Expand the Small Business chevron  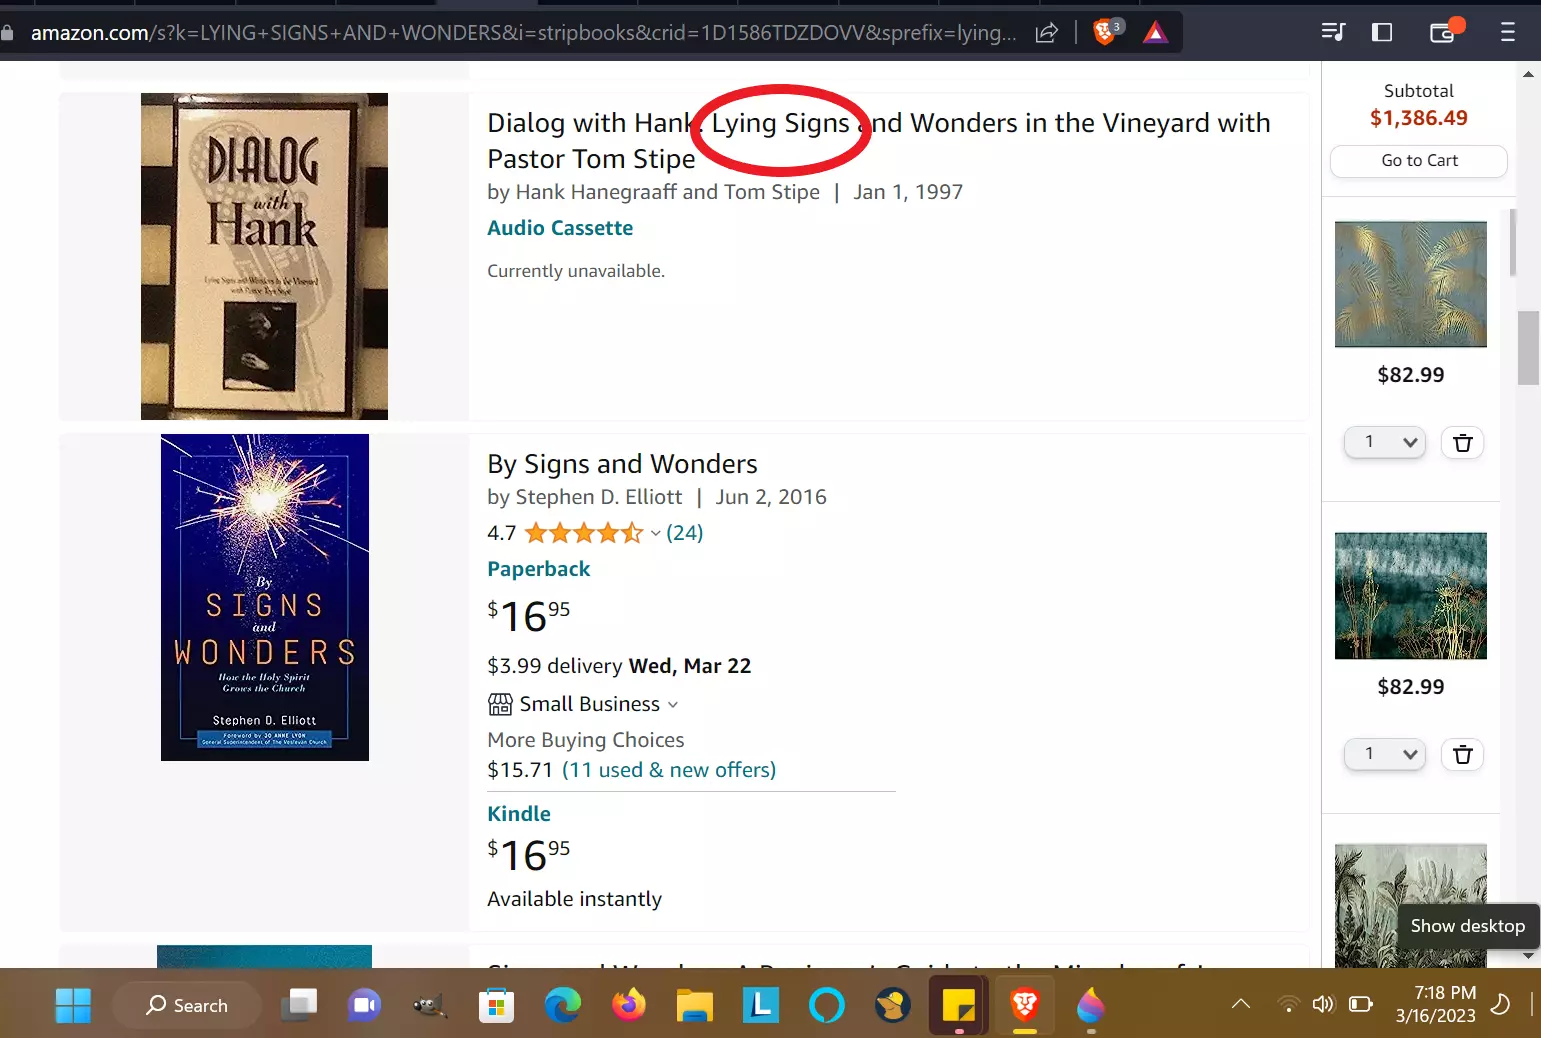[673, 705]
